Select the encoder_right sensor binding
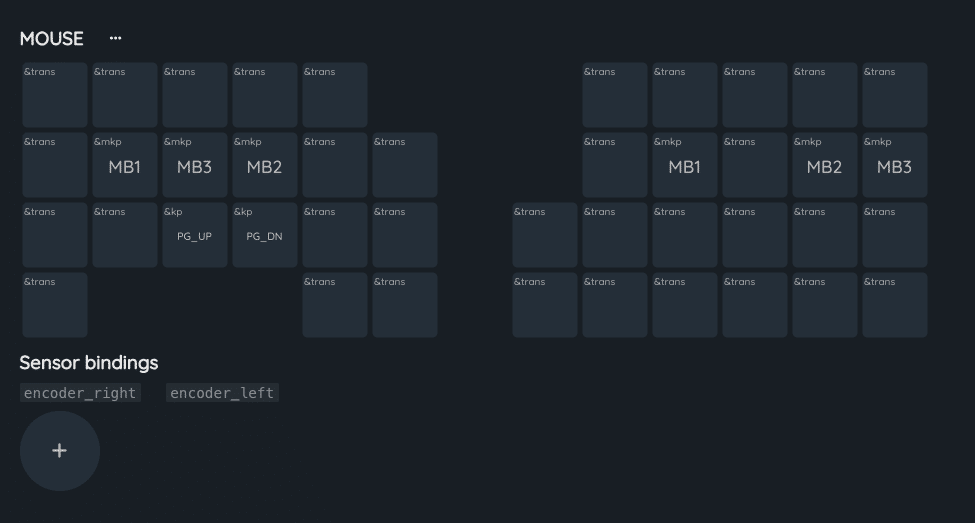Viewport: 975px width, 523px height. [x=80, y=393]
